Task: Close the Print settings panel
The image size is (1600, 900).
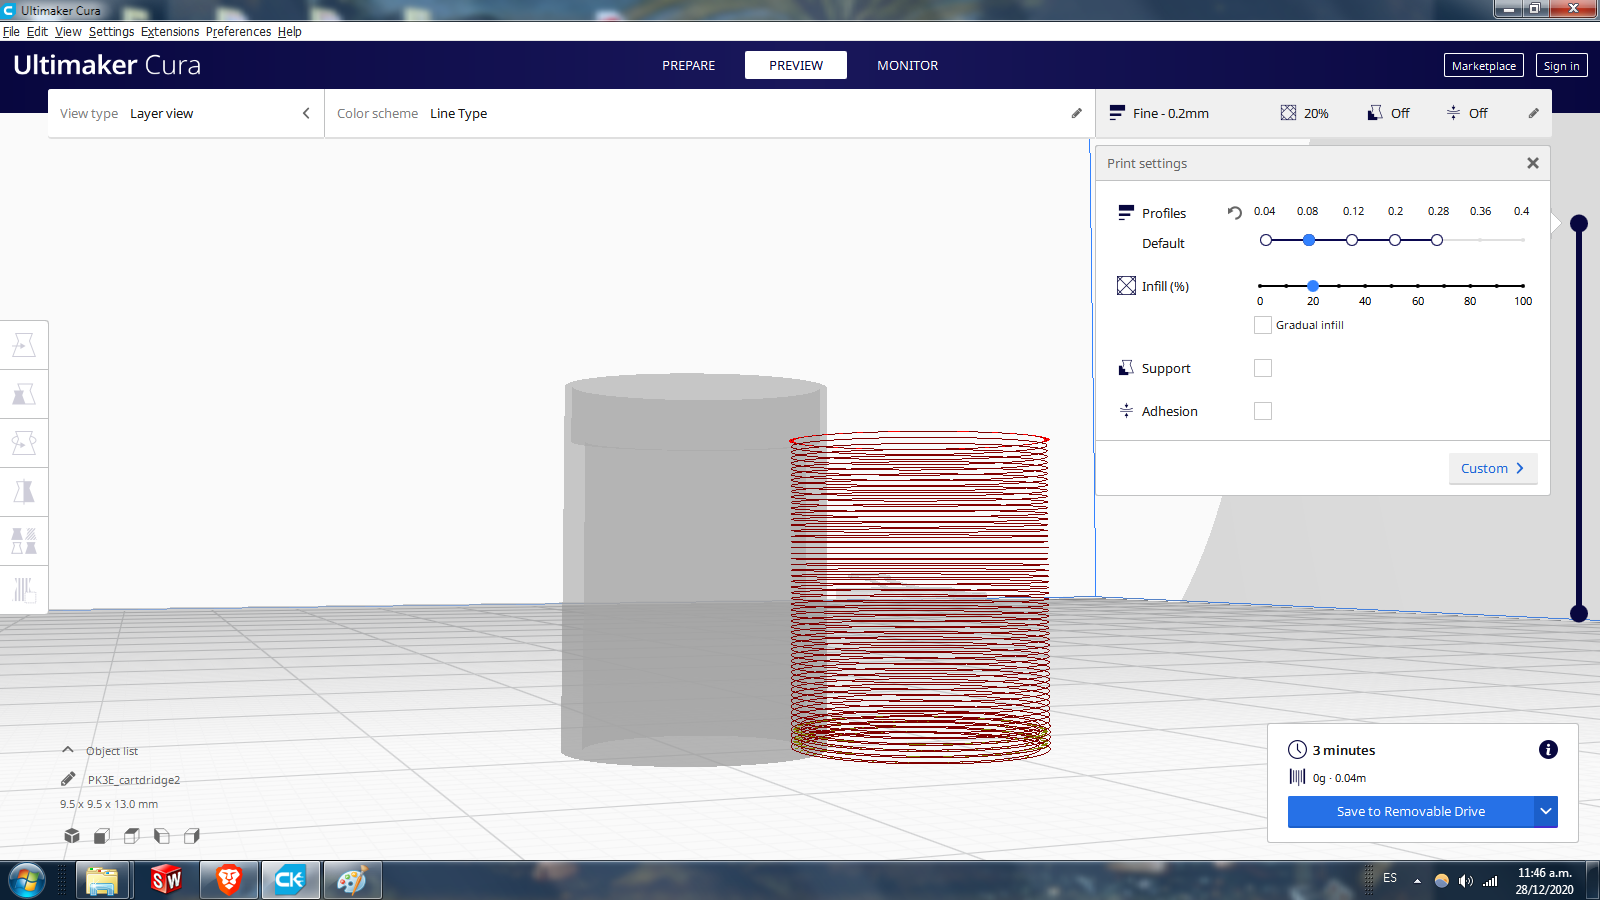Action: click(1533, 163)
